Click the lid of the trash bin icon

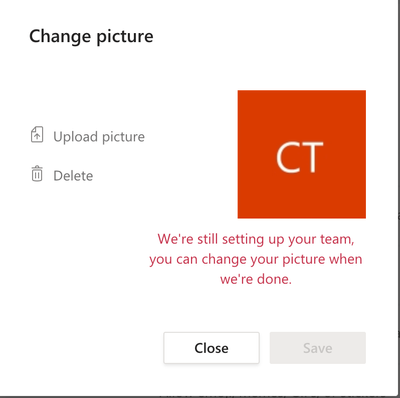coord(37,168)
